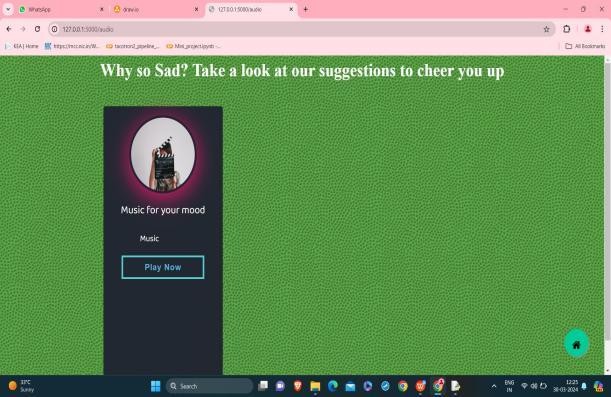This screenshot has height=397, width=611.
Task: Open All Bookmarks folder
Action: tap(585, 46)
